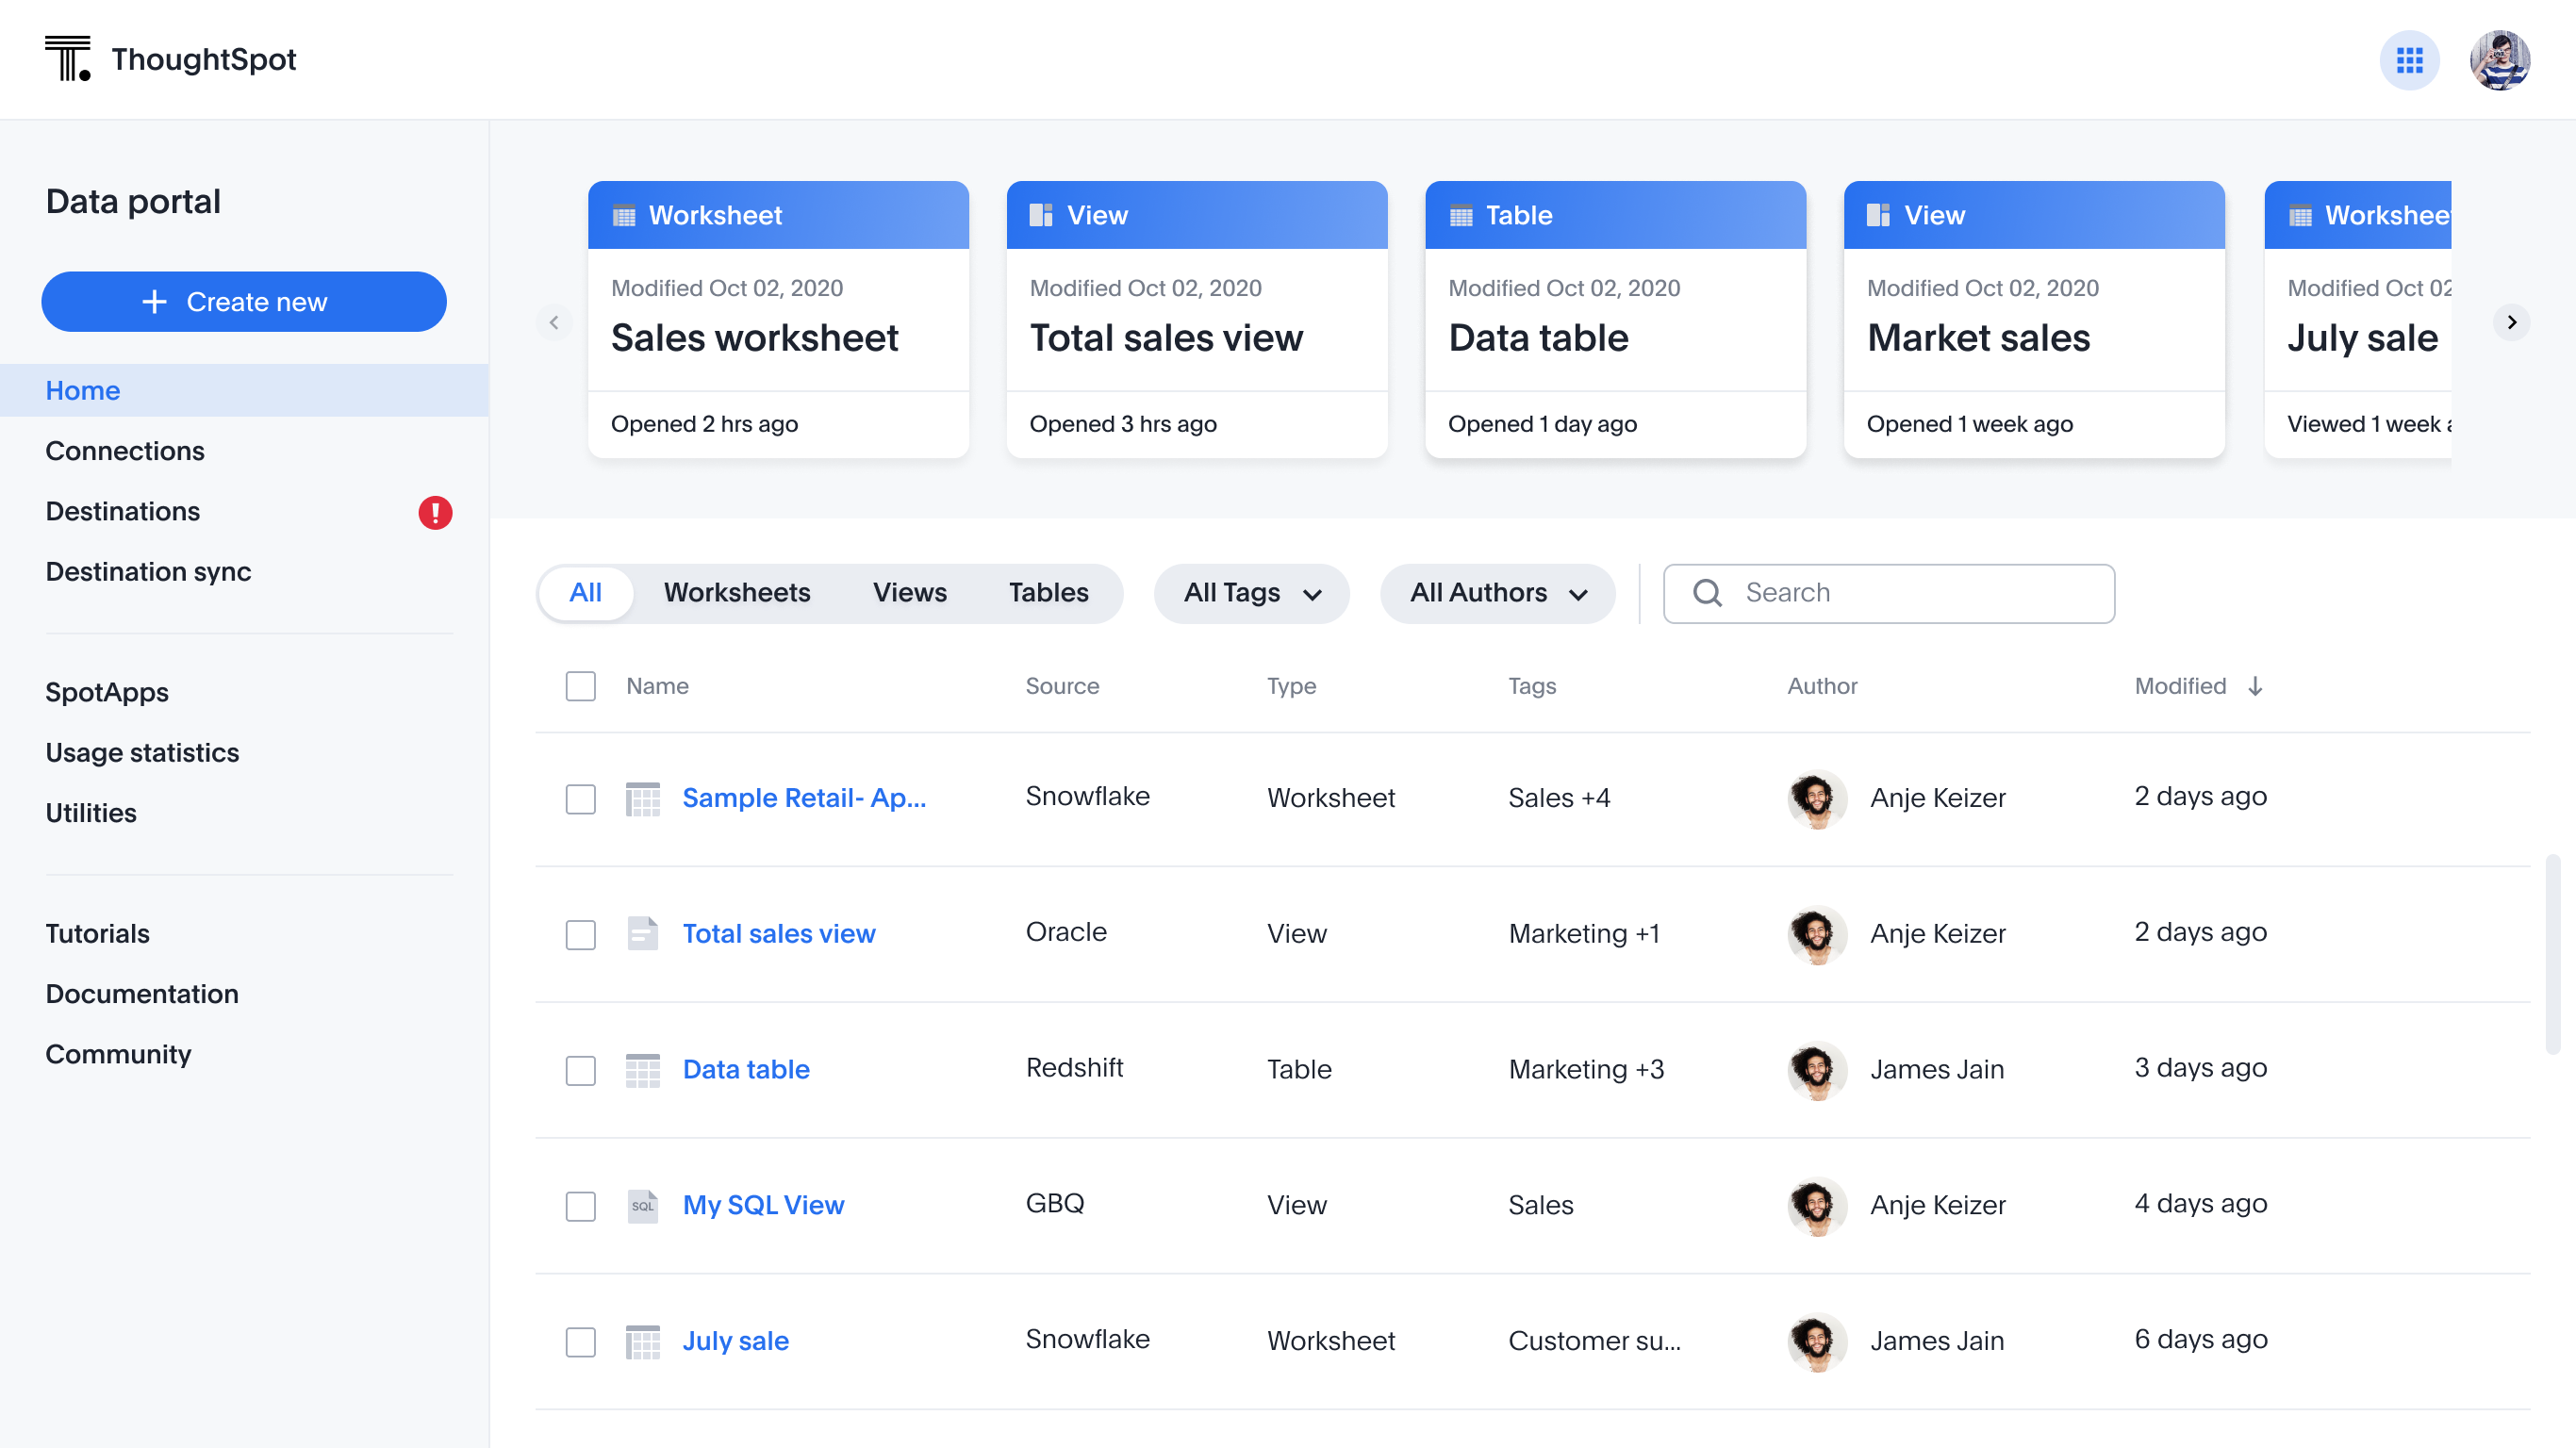This screenshot has height=1448, width=2576.
Task: Sort by the Author column header
Action: click(1822, 686)
